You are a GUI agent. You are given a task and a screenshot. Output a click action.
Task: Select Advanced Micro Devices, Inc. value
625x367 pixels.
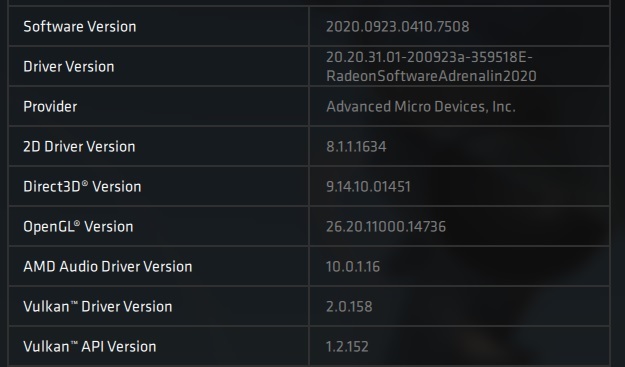(x=421, y=106)
